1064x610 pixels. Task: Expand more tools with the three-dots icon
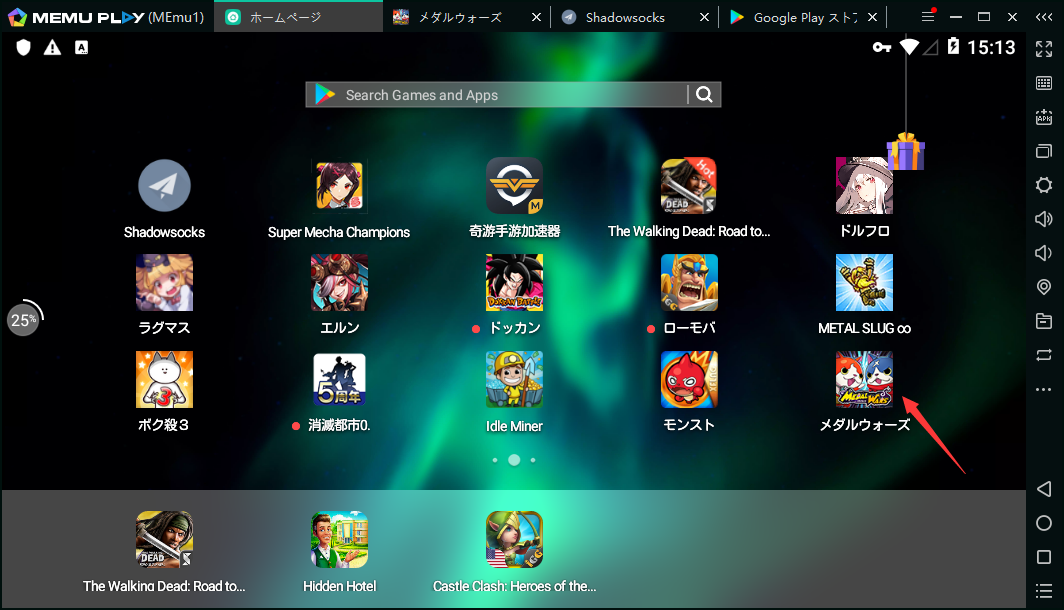(x=1044, y=389)
